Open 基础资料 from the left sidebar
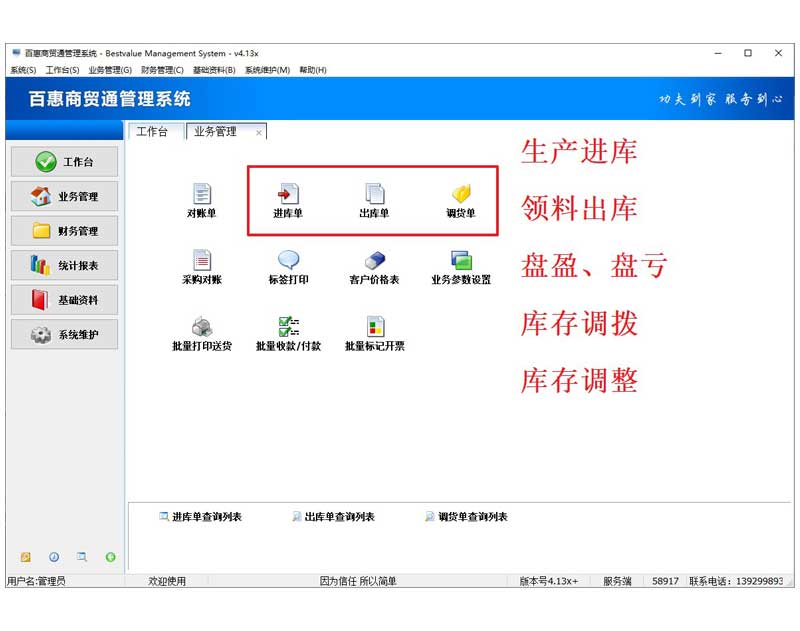800x631 pixels. [x=64, y=300]
